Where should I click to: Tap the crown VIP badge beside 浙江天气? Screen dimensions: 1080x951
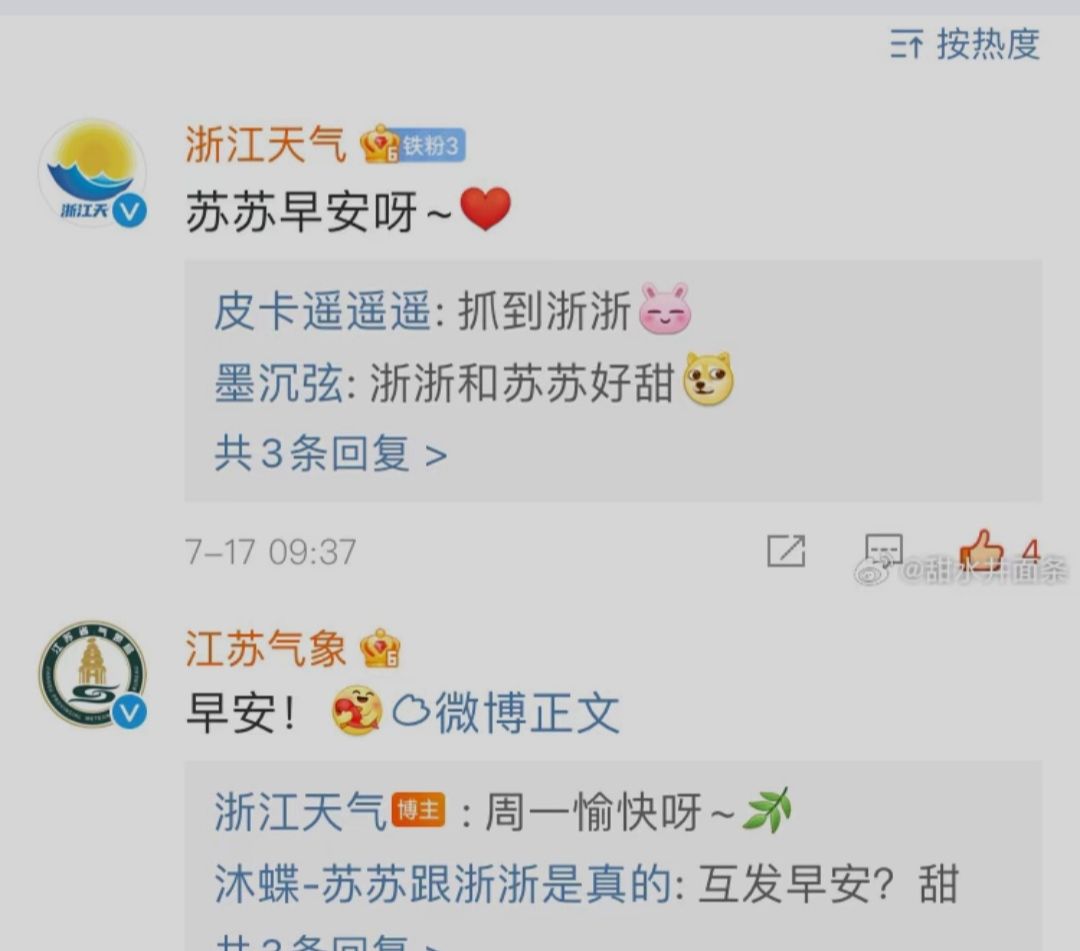pyautogui.click(x=380, y=145)
